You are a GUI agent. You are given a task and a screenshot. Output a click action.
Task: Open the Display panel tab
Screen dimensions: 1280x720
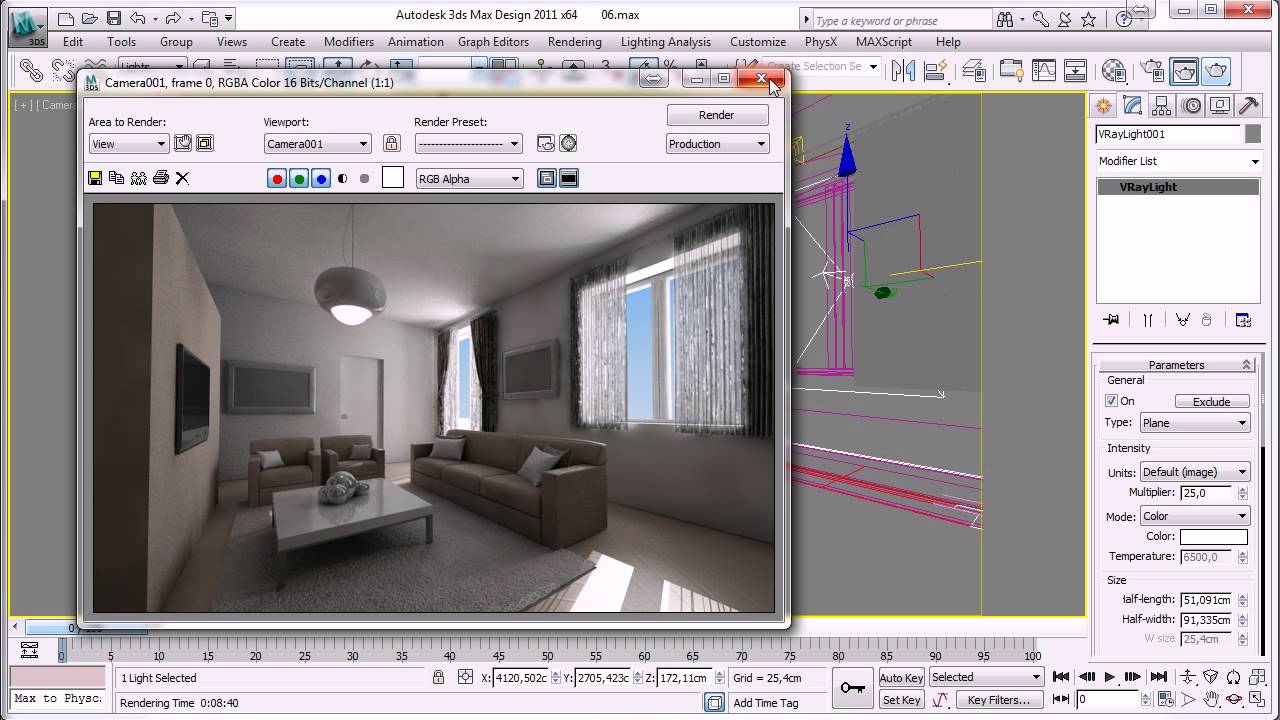pyautogui.click(x=1220, y=106)
